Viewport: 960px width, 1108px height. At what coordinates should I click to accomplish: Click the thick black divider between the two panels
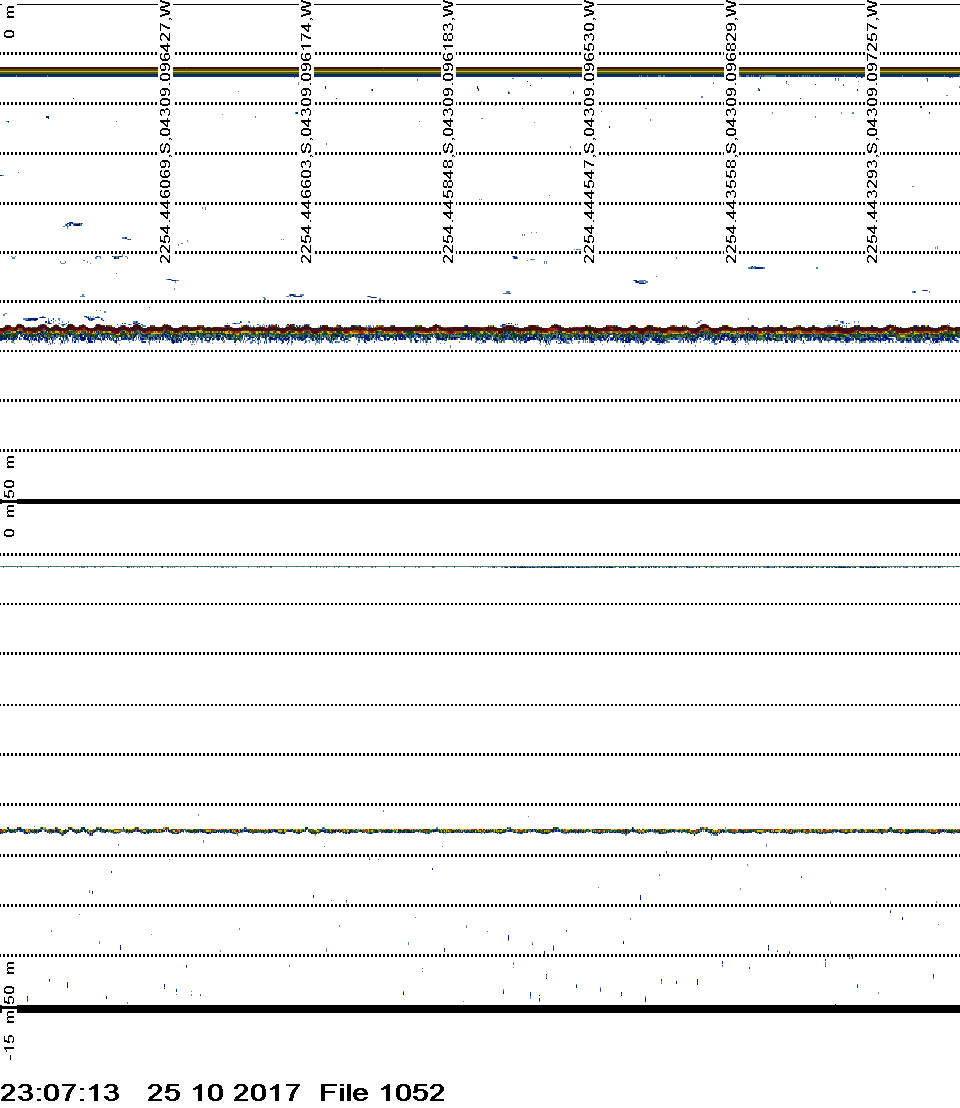(480, 501)
